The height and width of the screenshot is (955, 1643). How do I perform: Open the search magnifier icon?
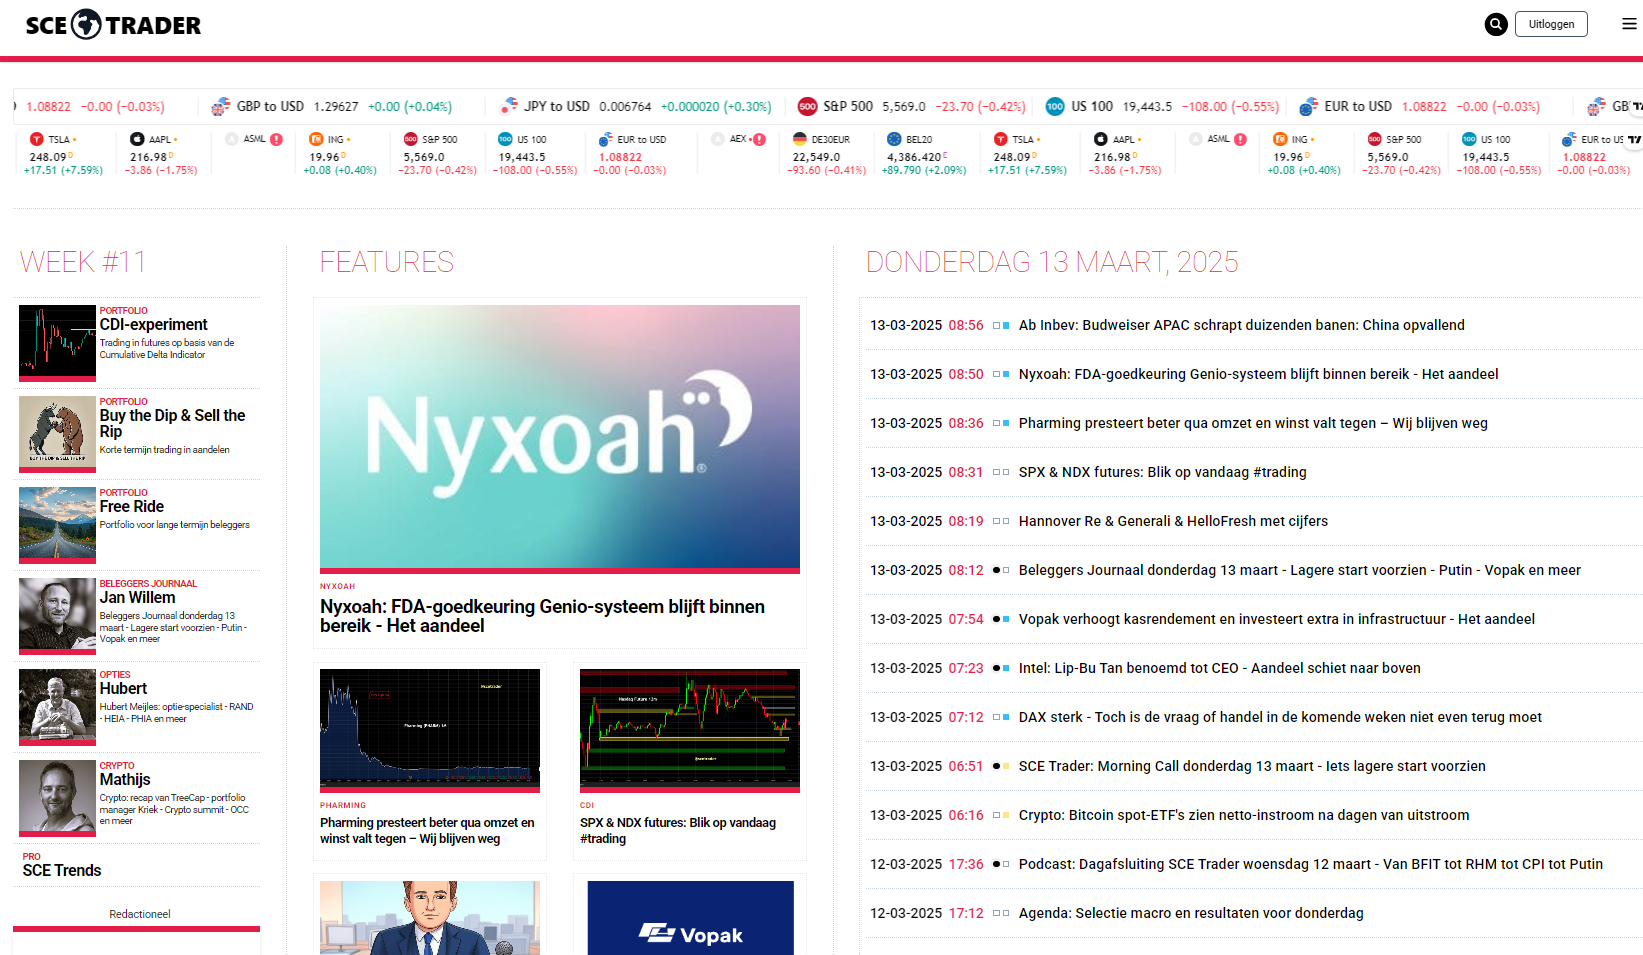coord(1496,24)
